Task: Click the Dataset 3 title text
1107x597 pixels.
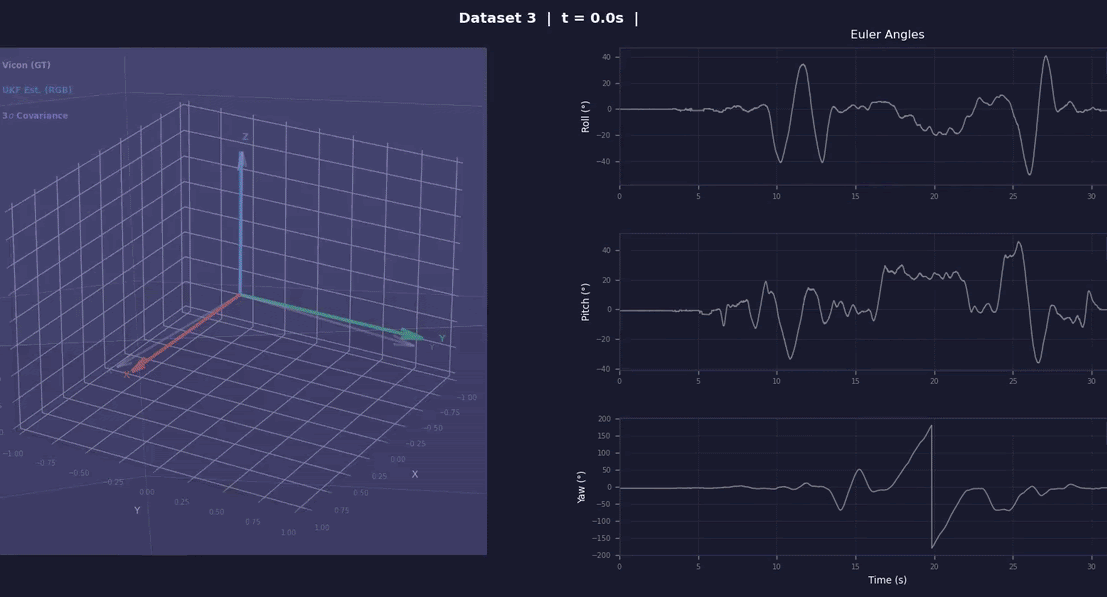Action: (497, 18)
